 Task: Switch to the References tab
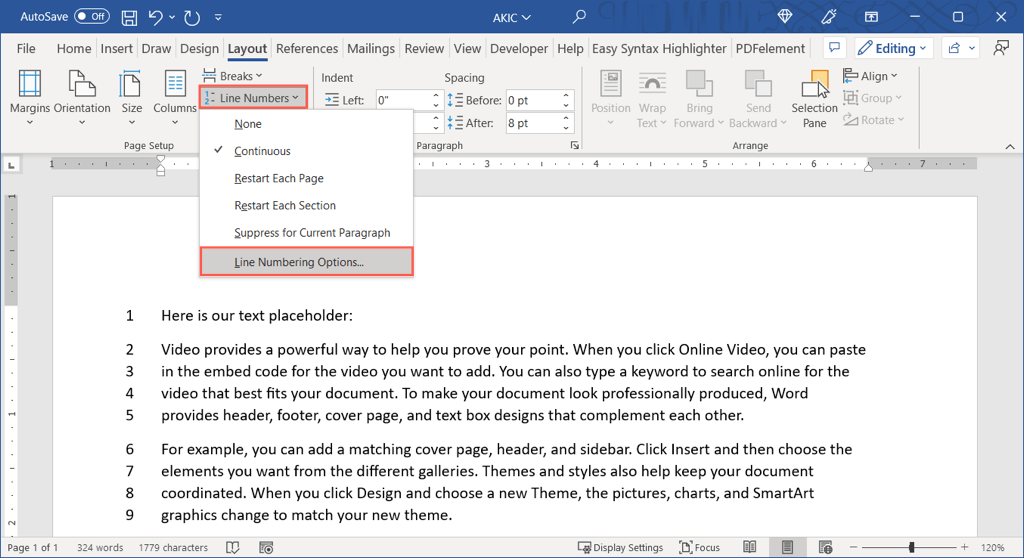point(307,48)
